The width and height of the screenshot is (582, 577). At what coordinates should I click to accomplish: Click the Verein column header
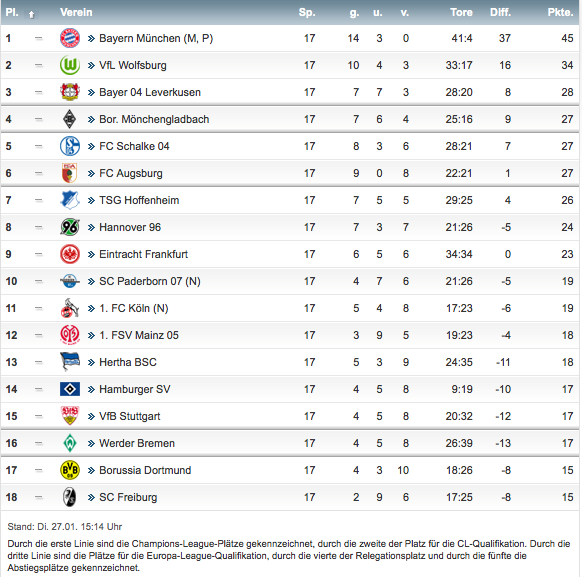[76, 12]
